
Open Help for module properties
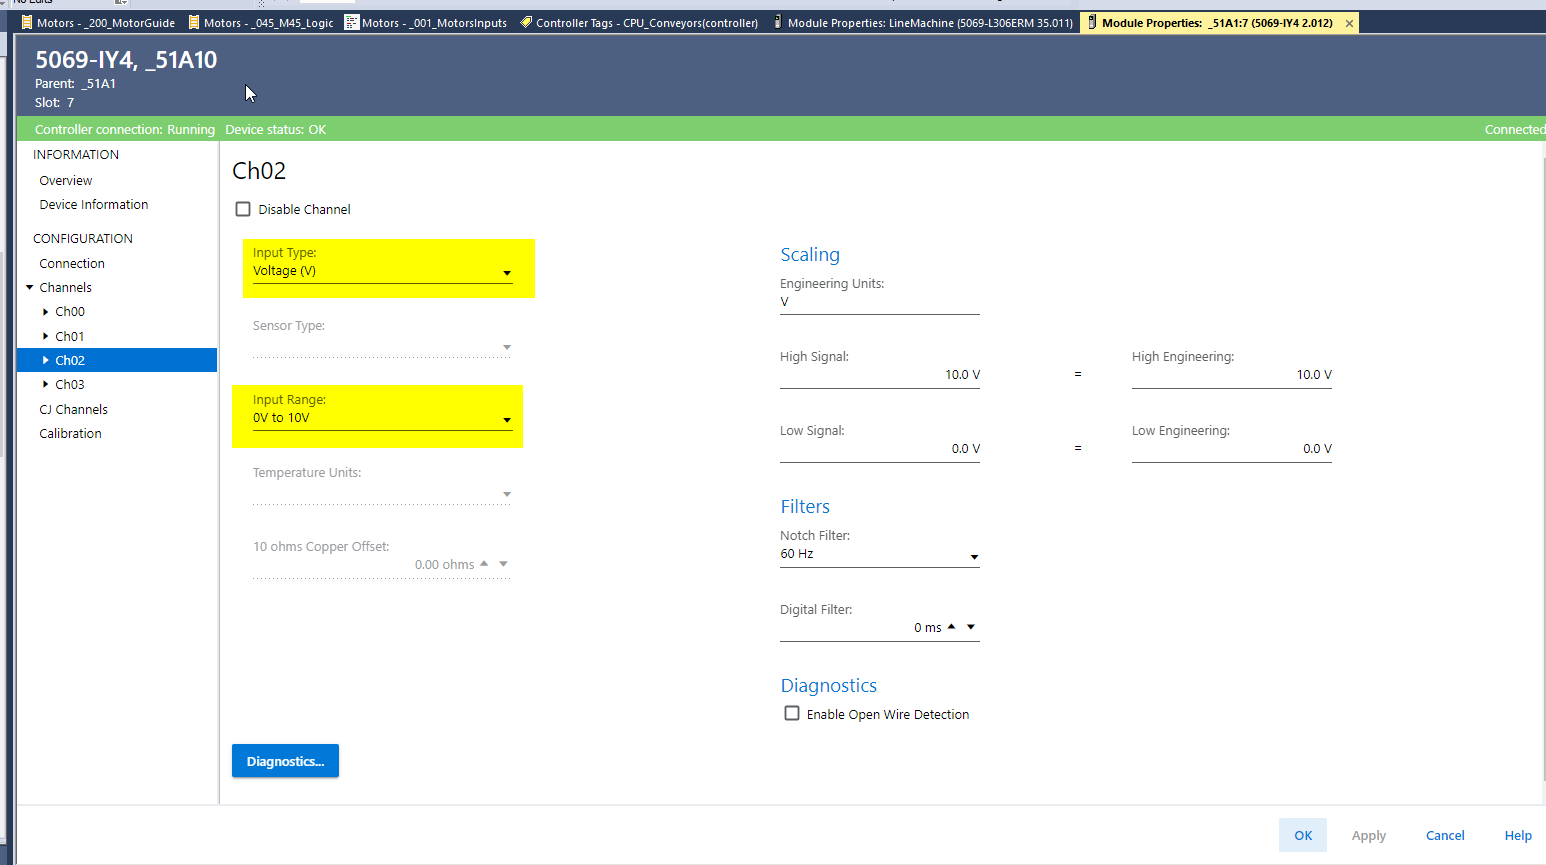click(x=1518, y=836)
